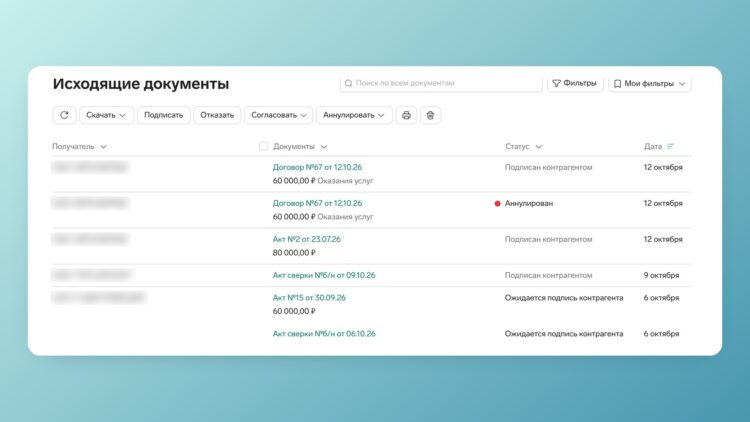Click status of Акт №15 row
This screenshot has width=750, height=422.
click(x=563, y=298)
